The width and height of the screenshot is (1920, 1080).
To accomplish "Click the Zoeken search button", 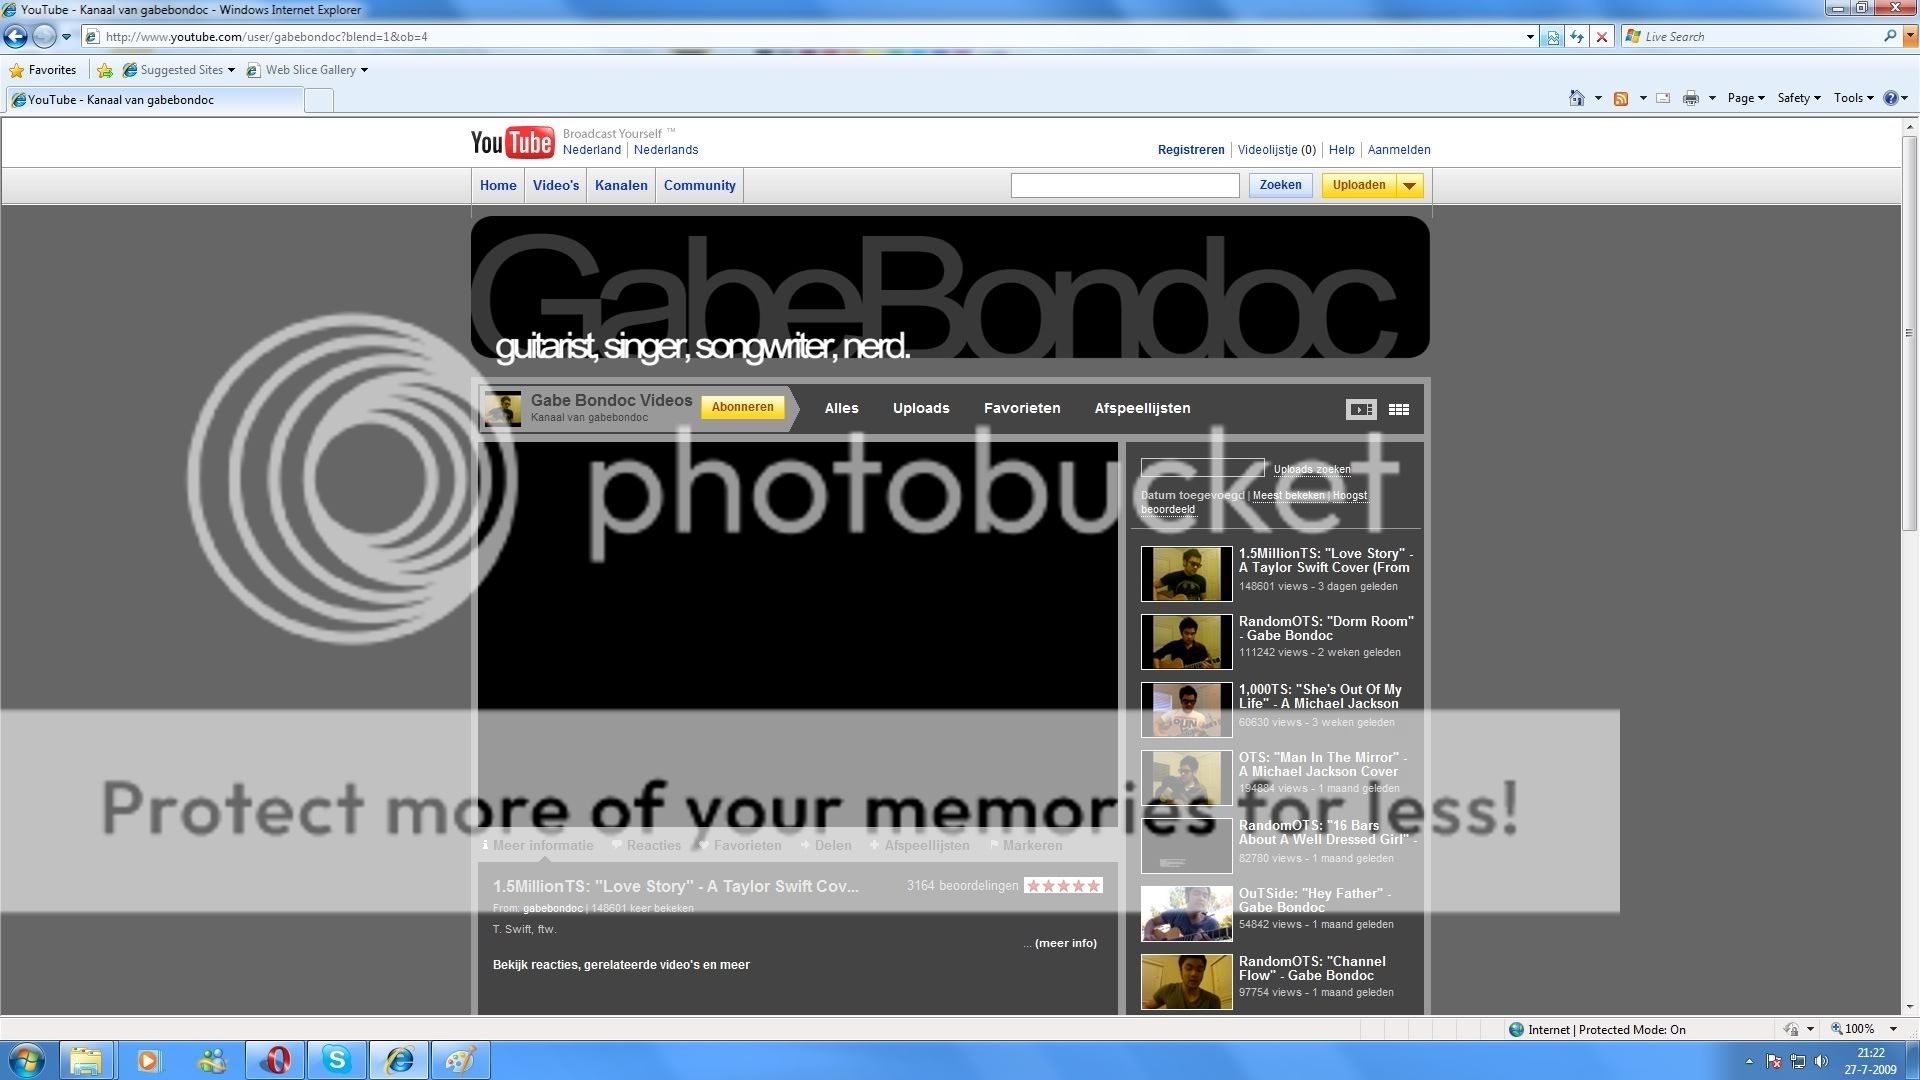I will pyautogui.click(x=1280, y=185).
